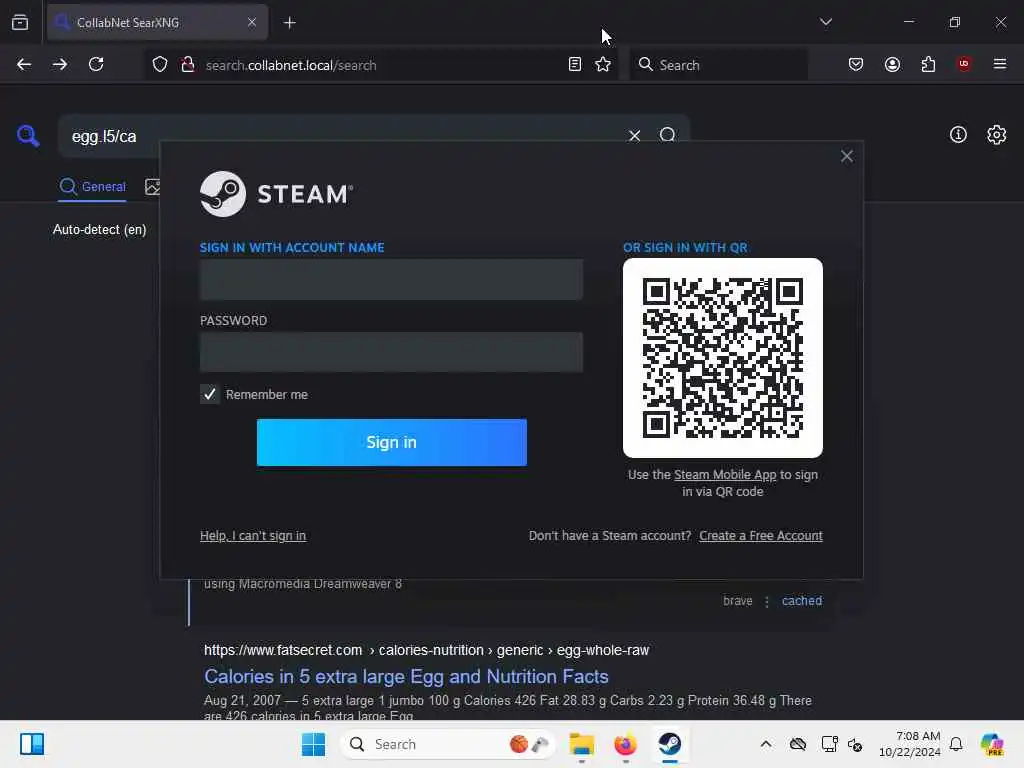1024x768 pixels.
Task: Click the muted volume tray icon
Action: [x=855, y=744]
